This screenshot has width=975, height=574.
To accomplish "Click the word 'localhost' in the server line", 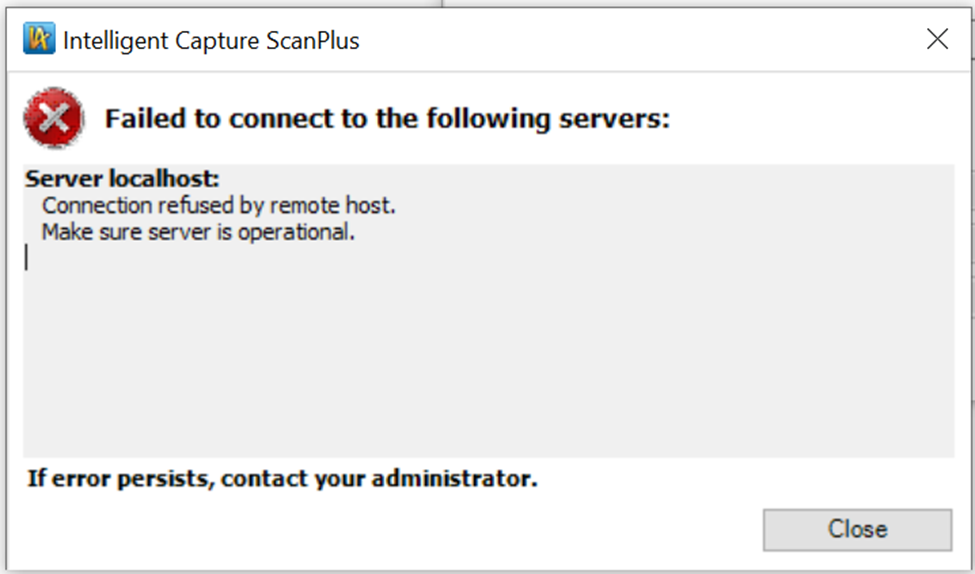I will click(x=164, y=179).
